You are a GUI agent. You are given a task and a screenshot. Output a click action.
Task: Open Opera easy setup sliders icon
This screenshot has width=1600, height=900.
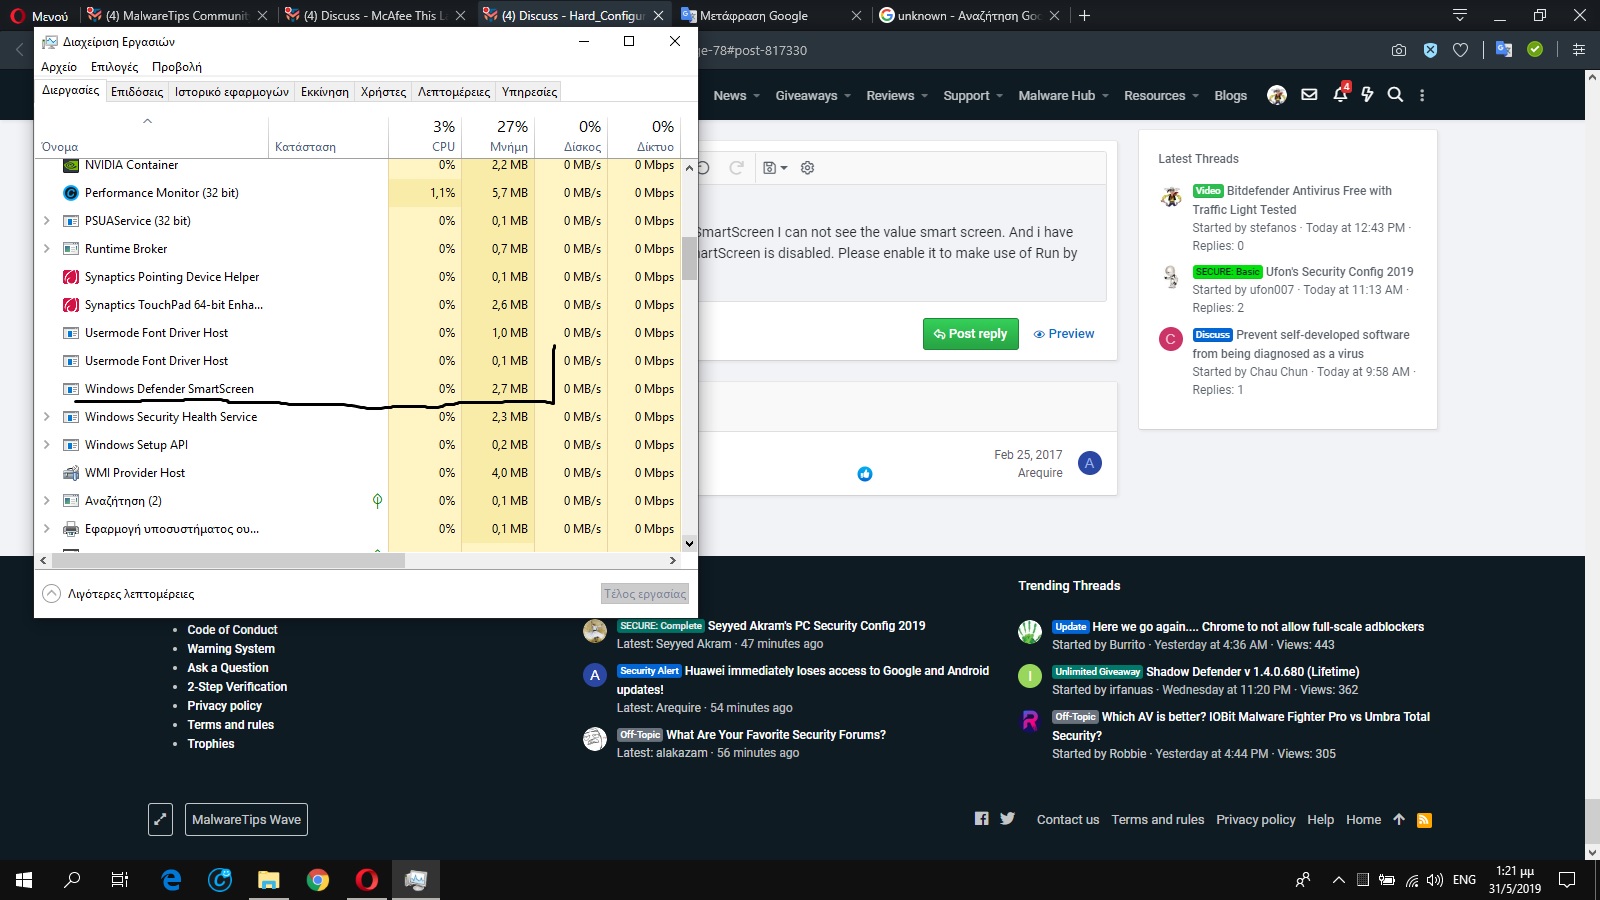pyautogui.click(x=1579, y=50)
